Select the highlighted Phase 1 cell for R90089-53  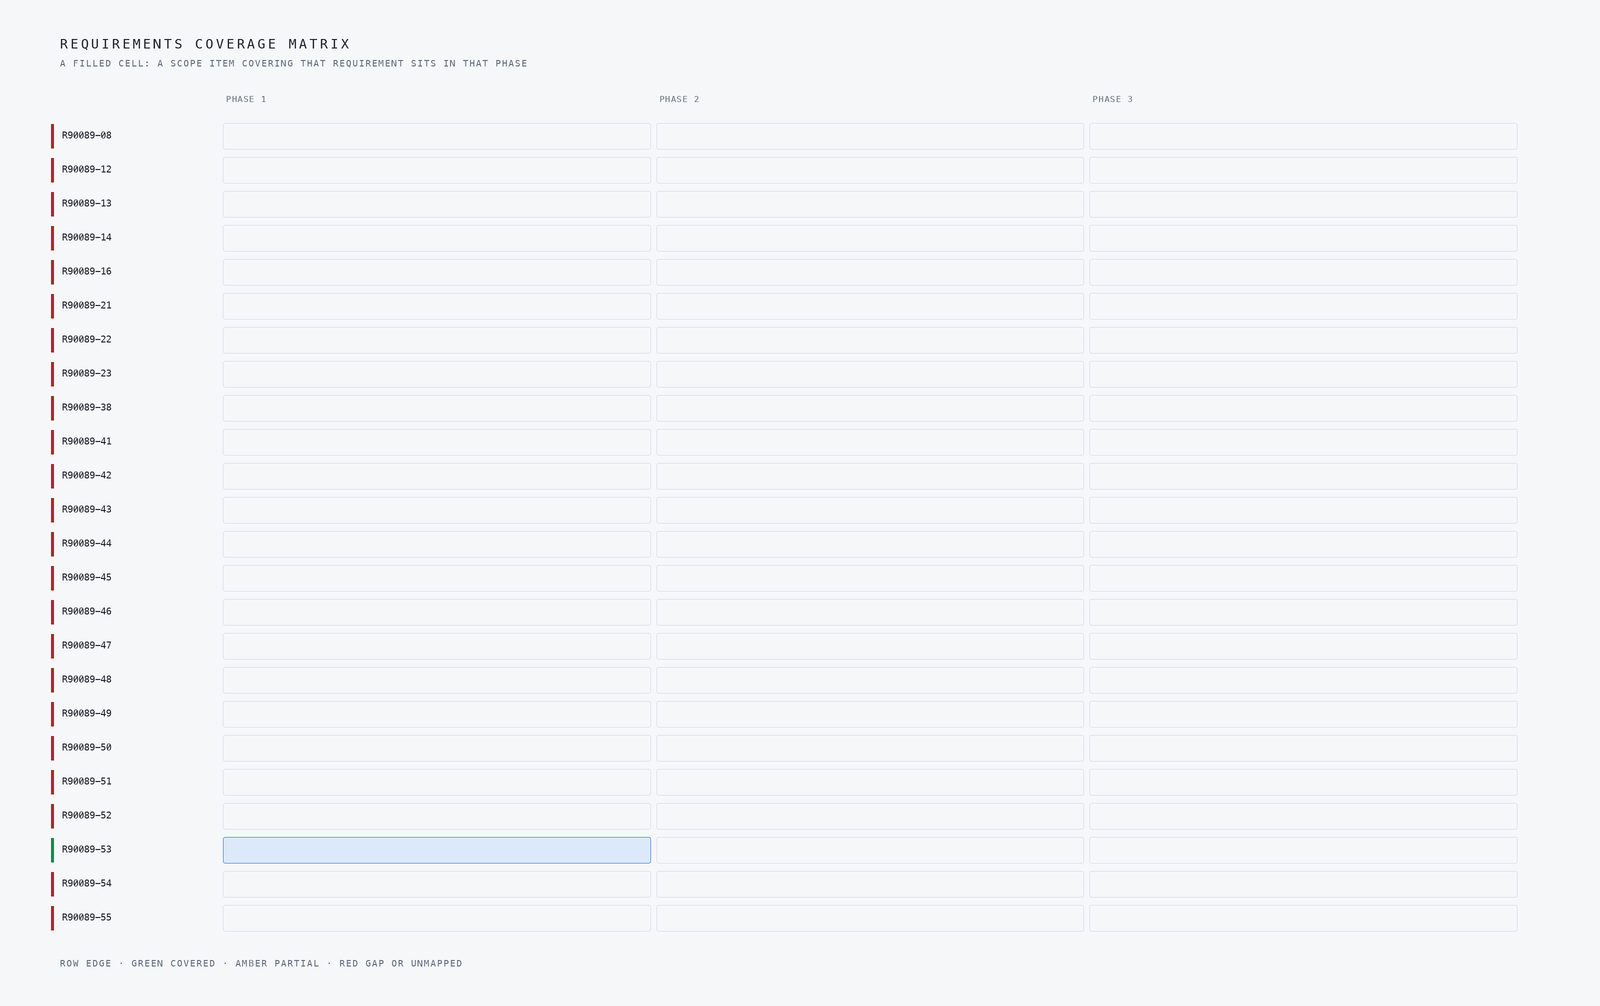pos(437,850)
